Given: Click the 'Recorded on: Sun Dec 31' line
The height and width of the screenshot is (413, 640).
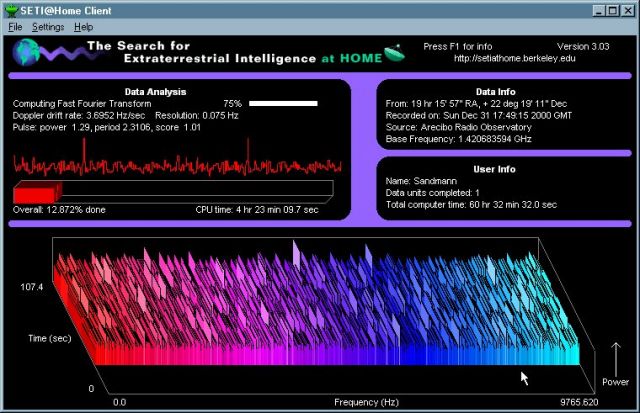Looking at the screenshot, I should [479, 115].
